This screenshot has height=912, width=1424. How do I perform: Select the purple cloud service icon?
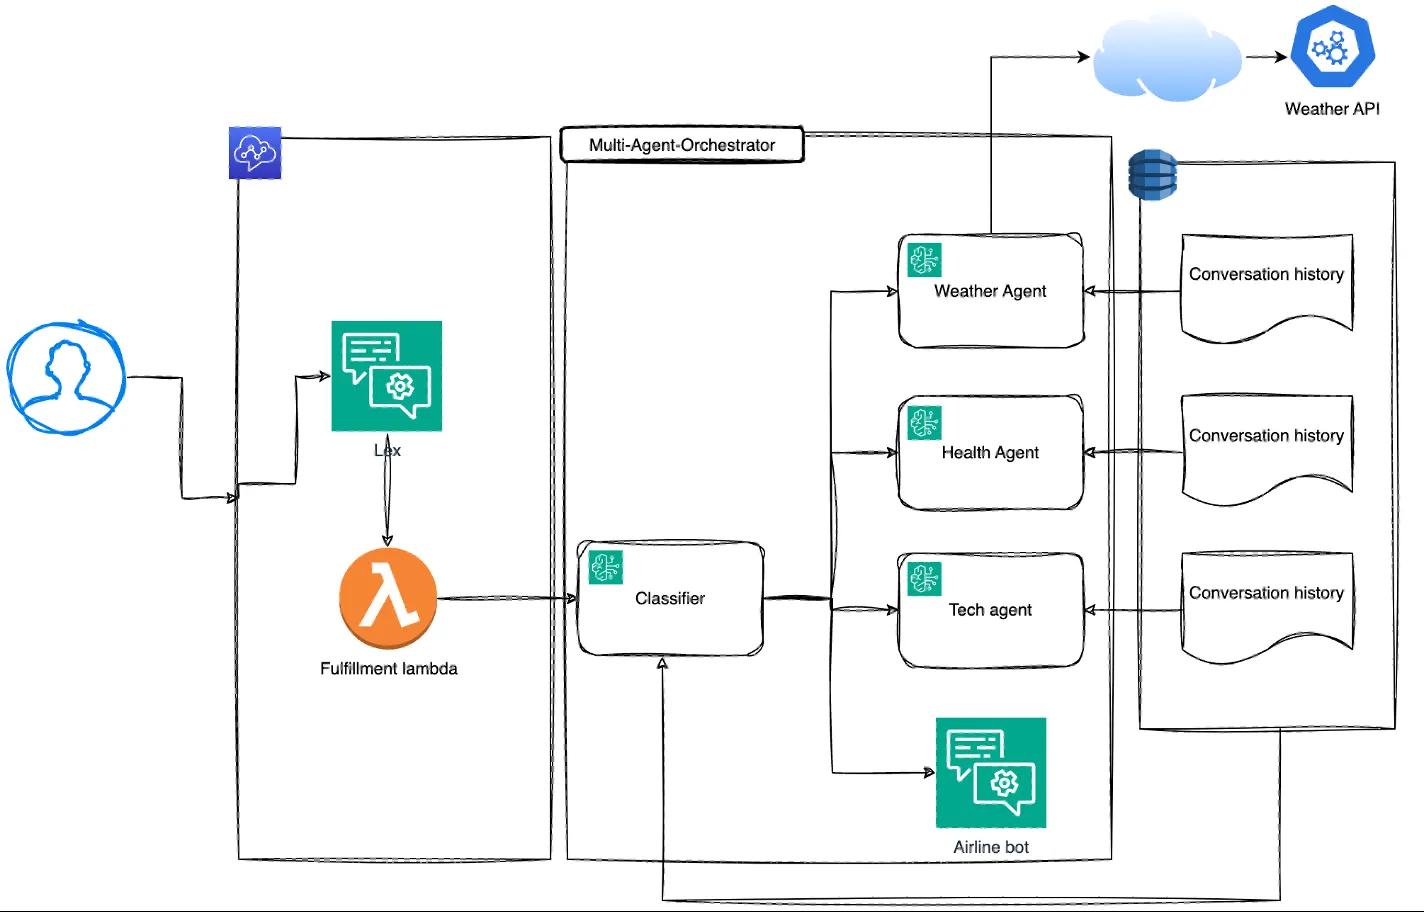point(255,153)
